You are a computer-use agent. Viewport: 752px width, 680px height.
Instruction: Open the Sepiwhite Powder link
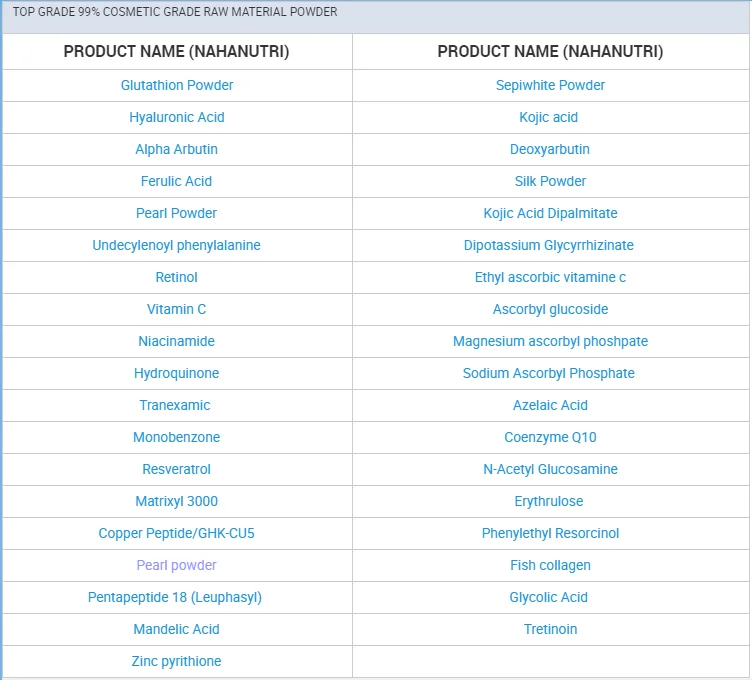point(550,85)
